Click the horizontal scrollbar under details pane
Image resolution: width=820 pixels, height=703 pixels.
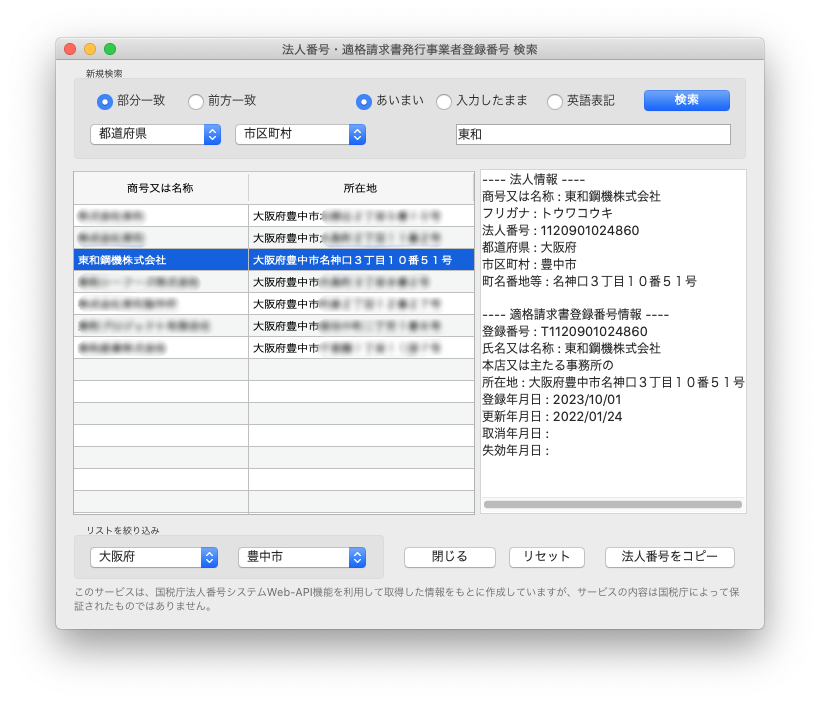click(x=612, y=505)
